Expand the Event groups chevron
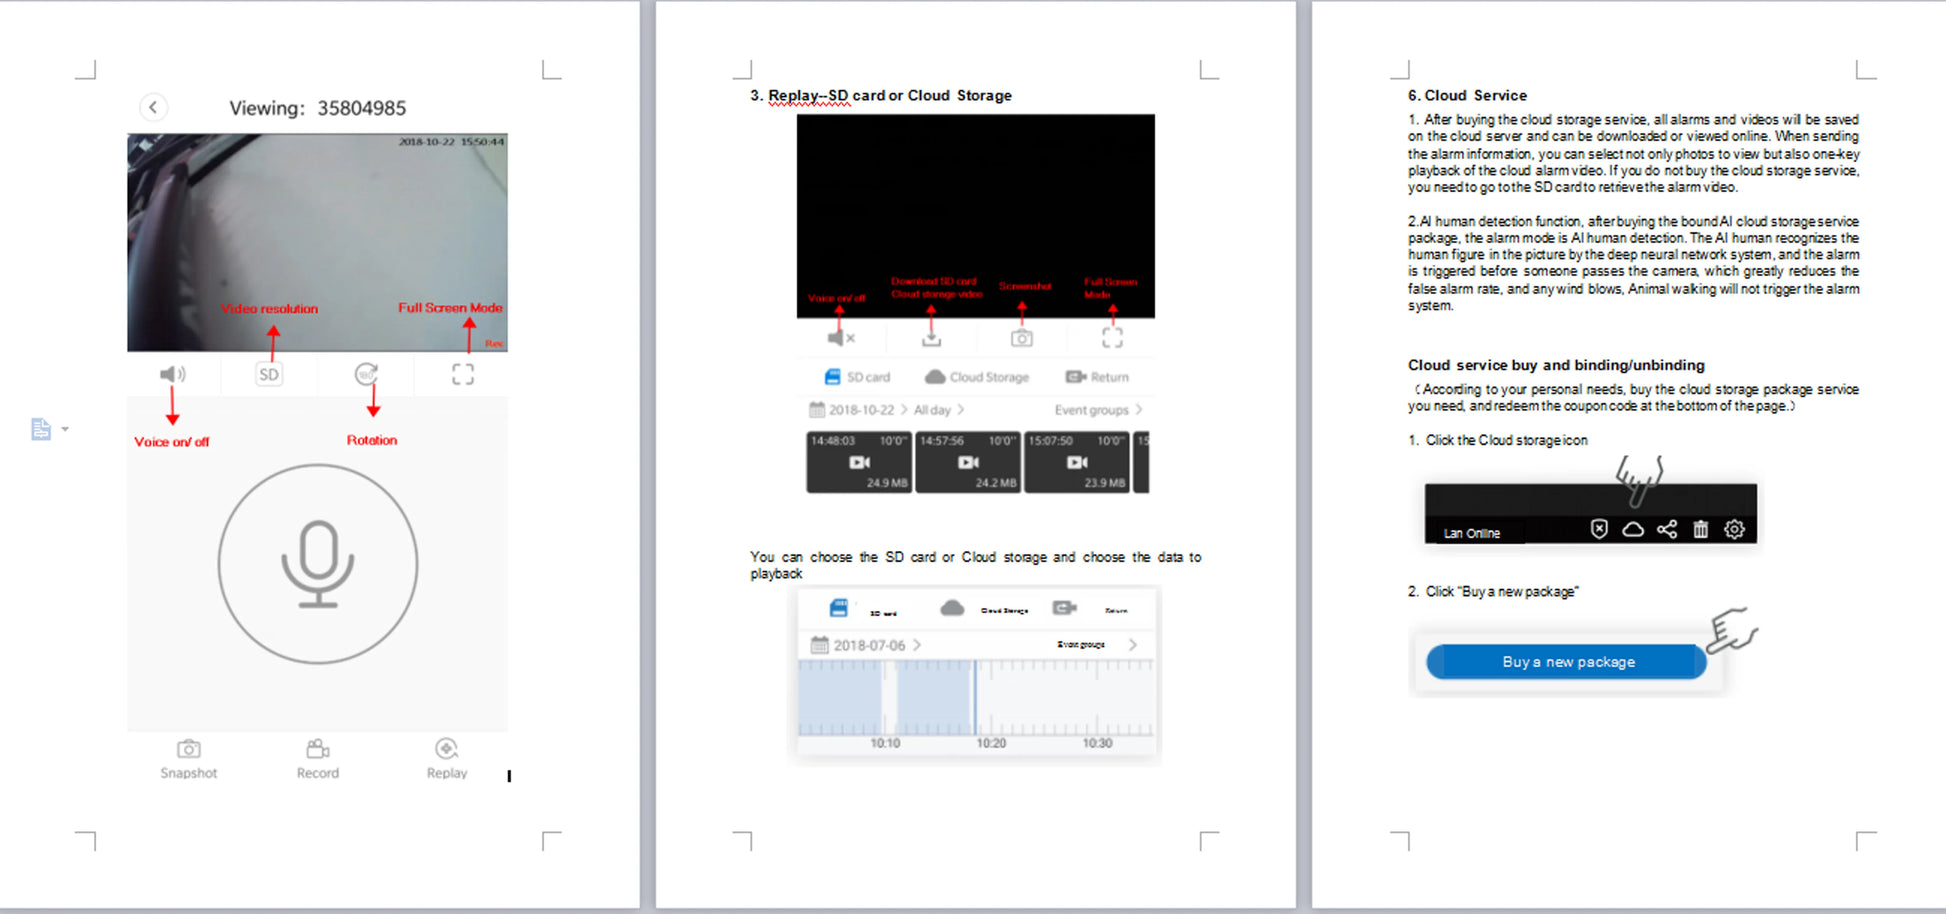 1138,410
